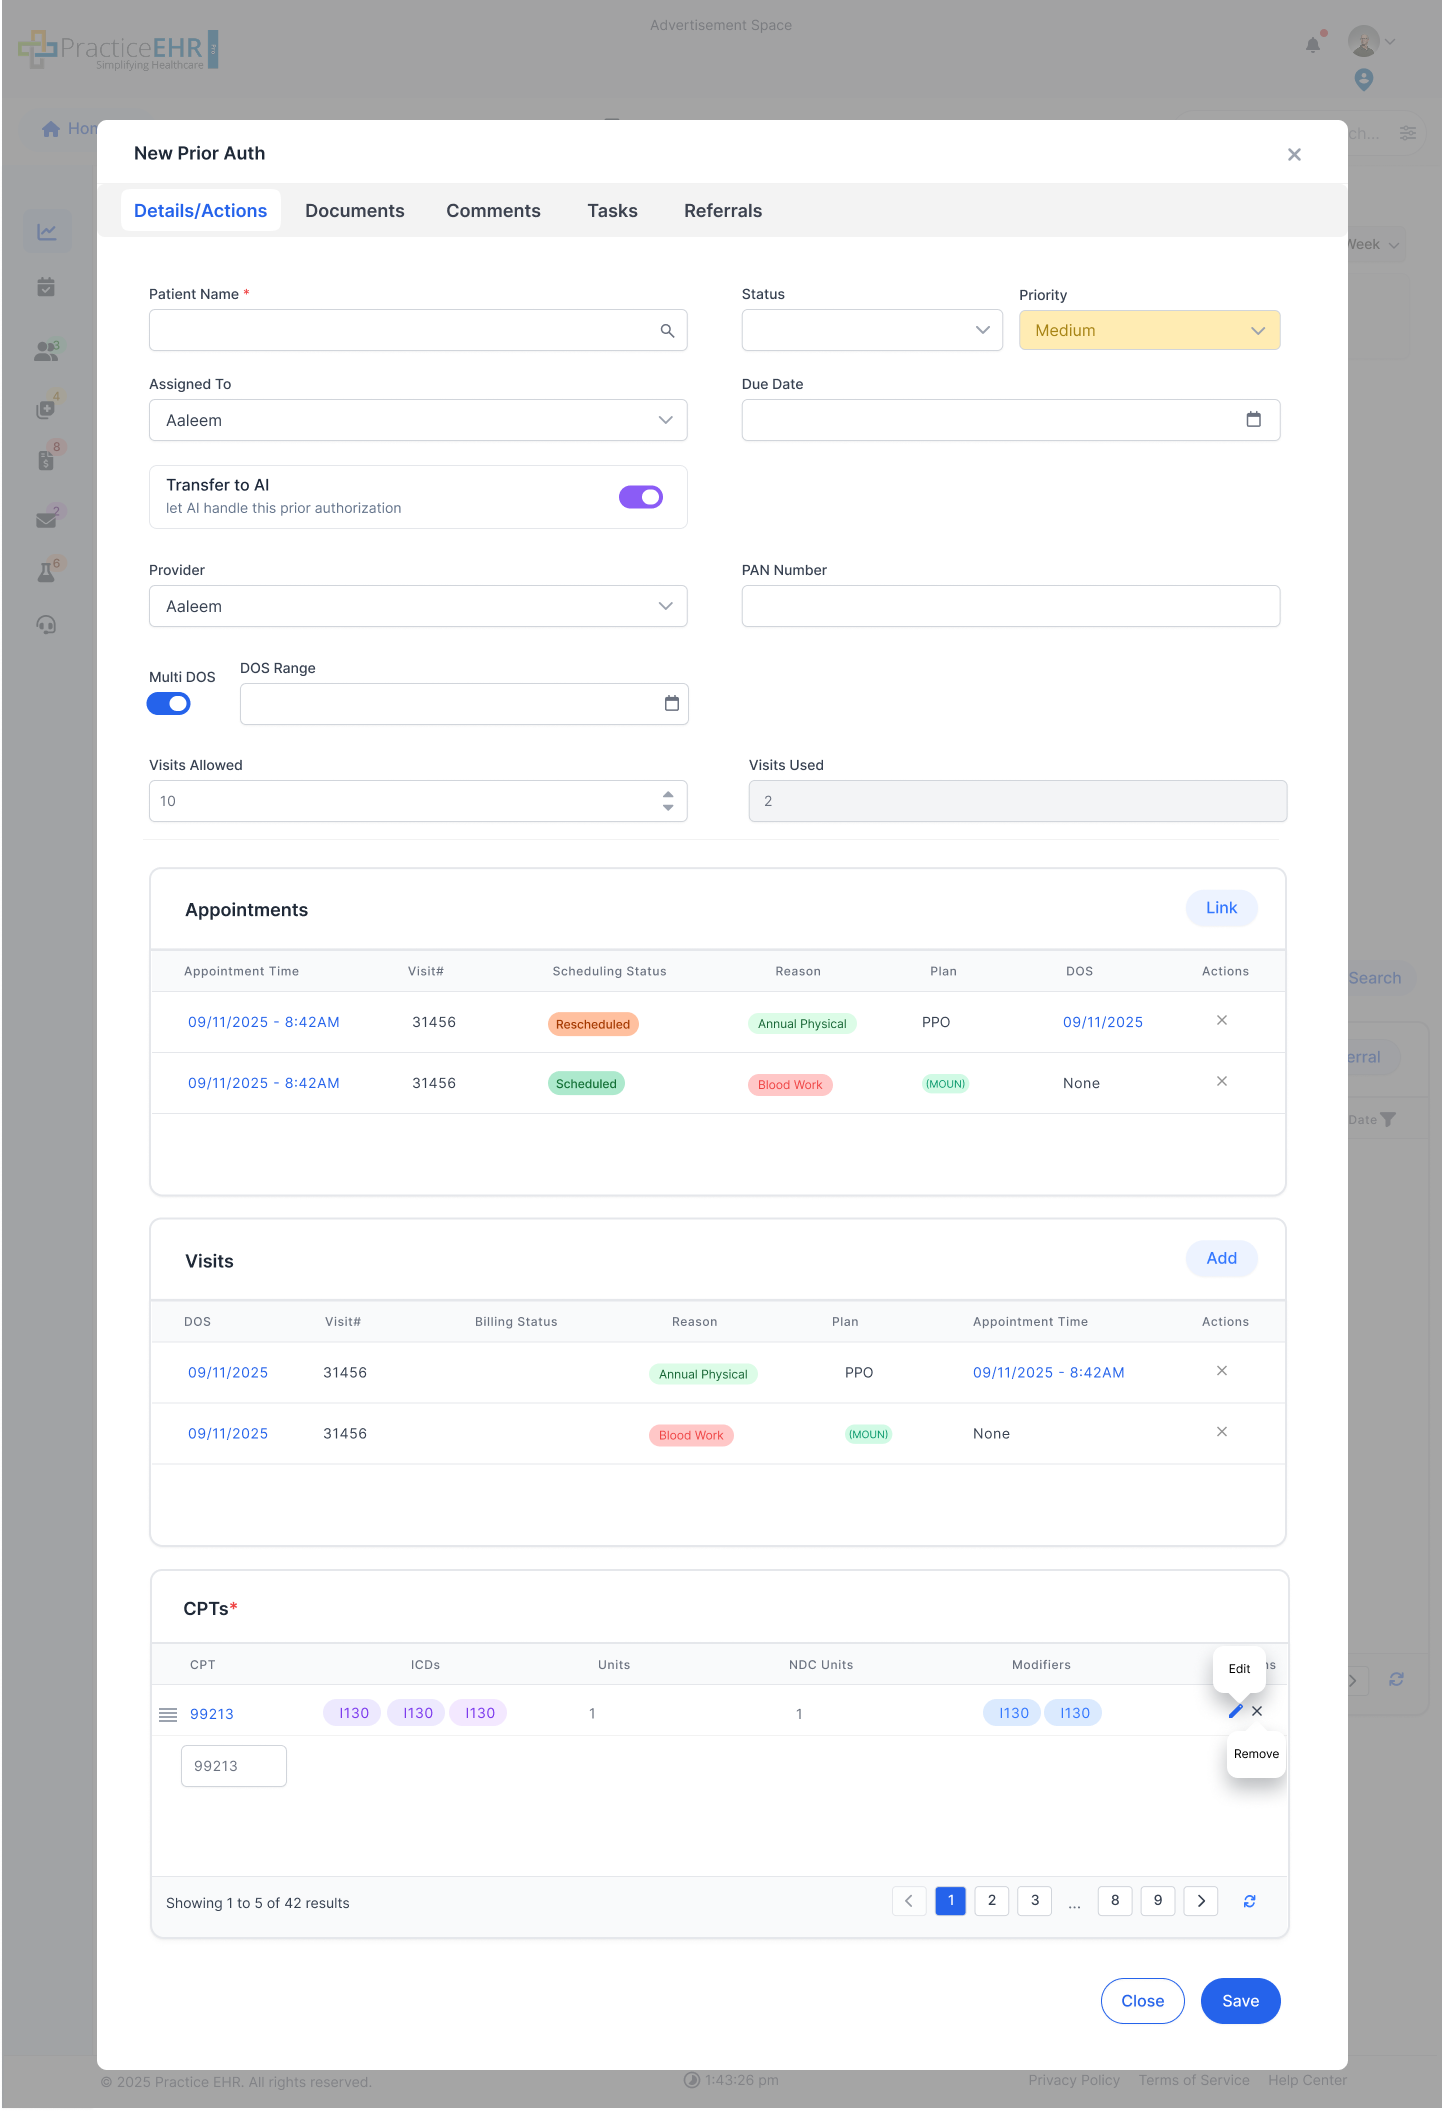
Task: Go to page 2 of CPT results
Action: [x=992, y=1901]
